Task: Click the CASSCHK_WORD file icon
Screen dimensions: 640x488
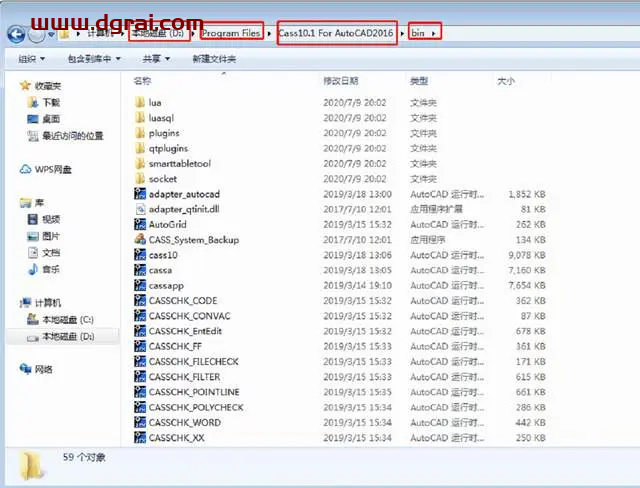Action: click(140, 422)
